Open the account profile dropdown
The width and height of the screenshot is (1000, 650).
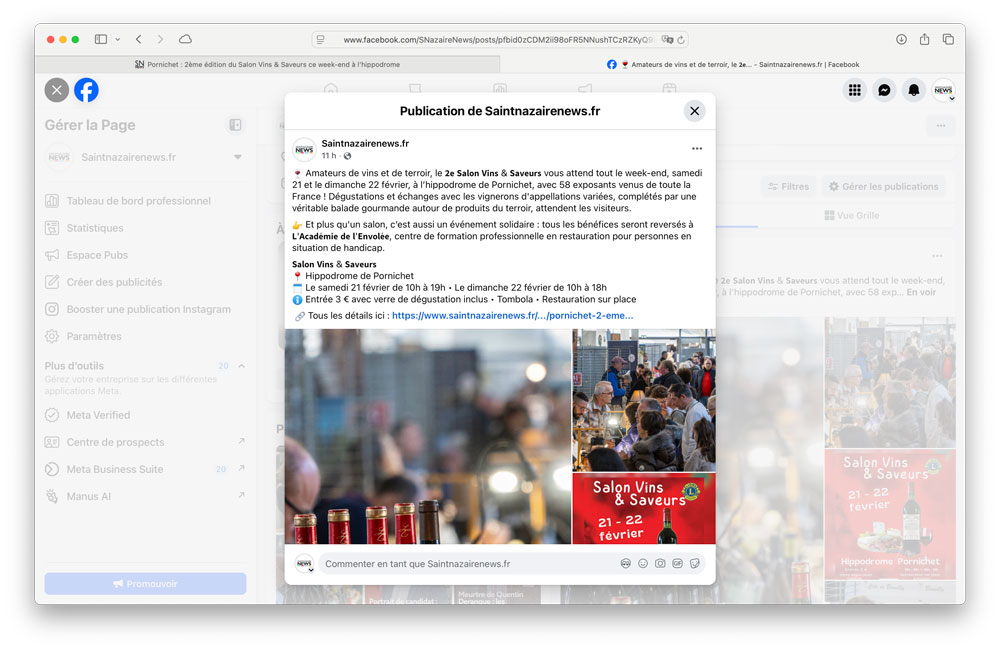tap(943, 91)
